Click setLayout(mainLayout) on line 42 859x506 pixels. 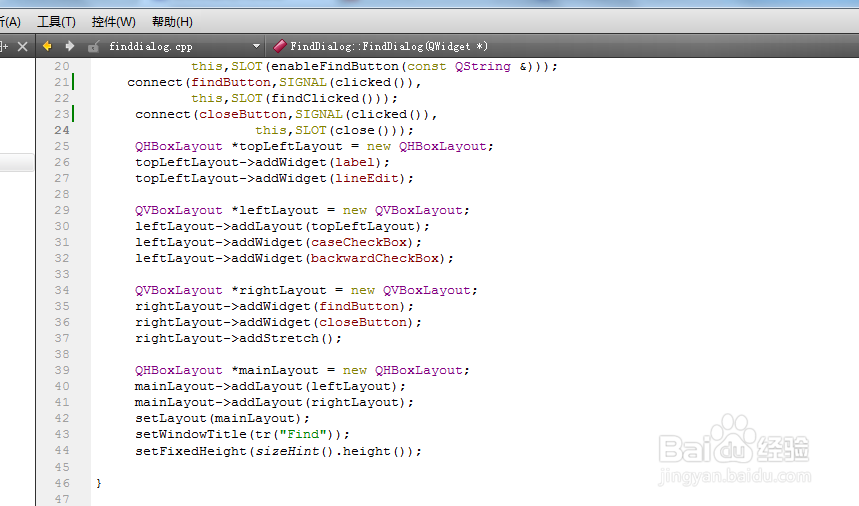point(219,418)
